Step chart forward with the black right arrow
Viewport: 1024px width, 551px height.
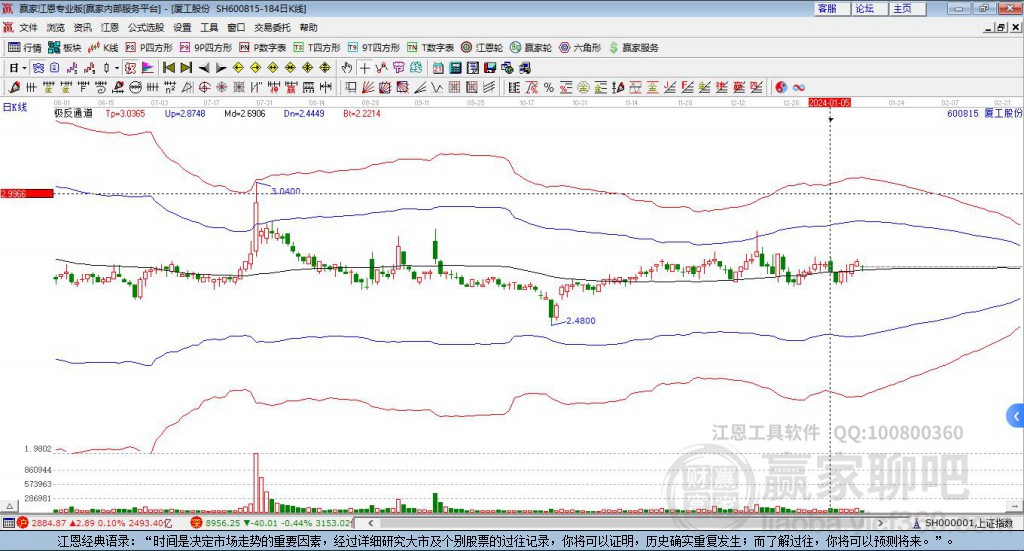tap(221, 68)
